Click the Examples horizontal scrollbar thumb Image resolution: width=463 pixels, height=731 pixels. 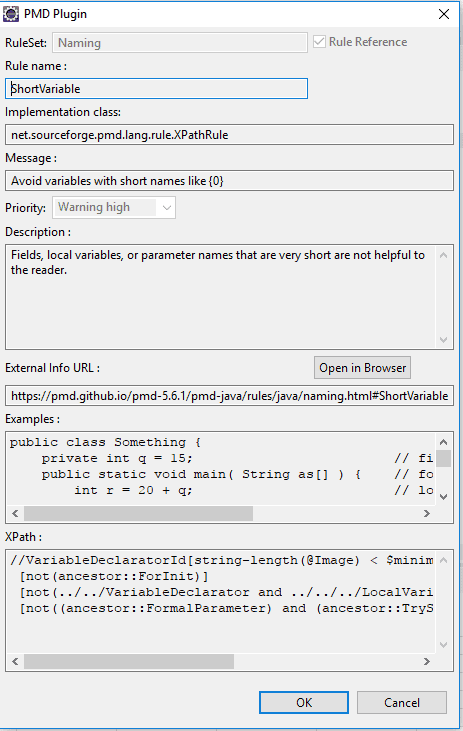[x=138, y=513]
